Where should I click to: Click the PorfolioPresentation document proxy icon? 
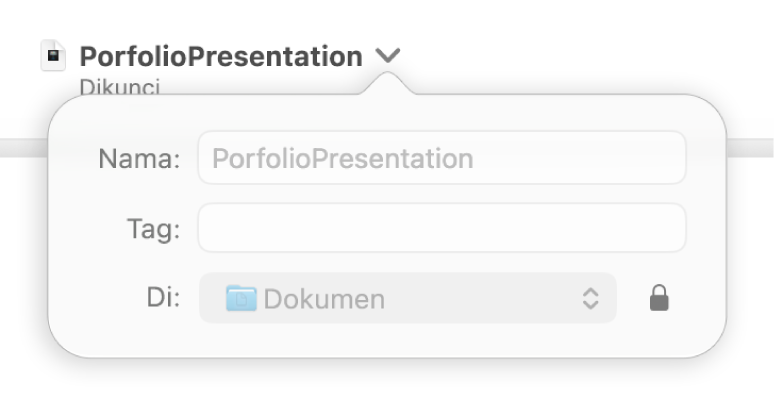[x=53, y=55]
